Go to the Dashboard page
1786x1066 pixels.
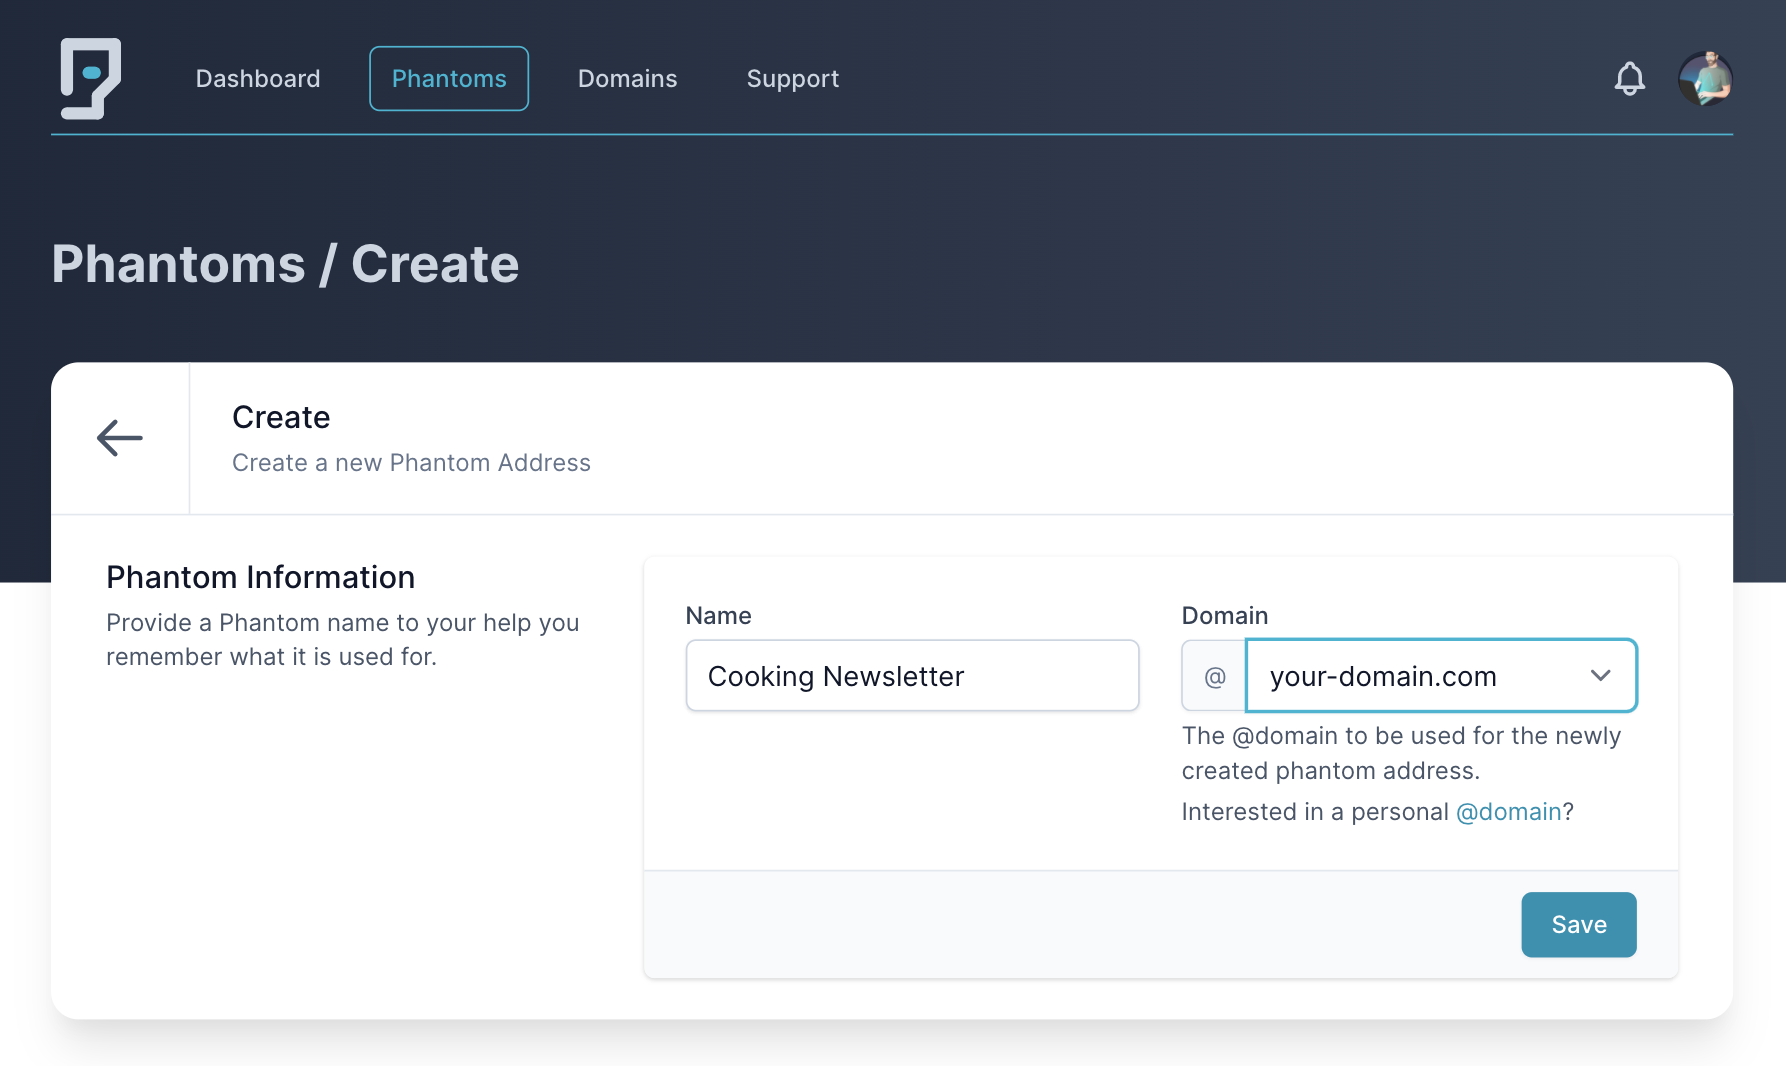[258, 79]
